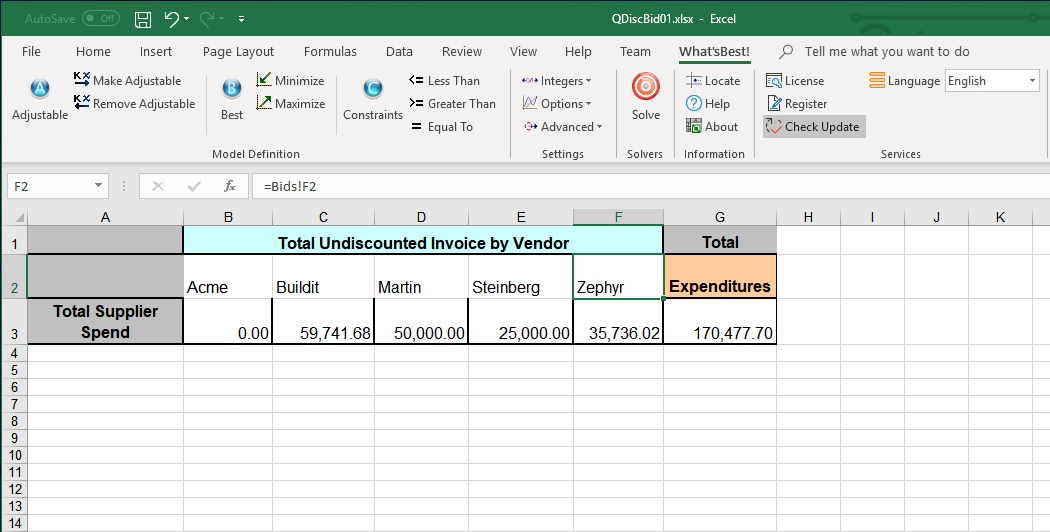Switch to the Formulas tab
This screenshot has height=532, width=1050.
coord(330,52)
